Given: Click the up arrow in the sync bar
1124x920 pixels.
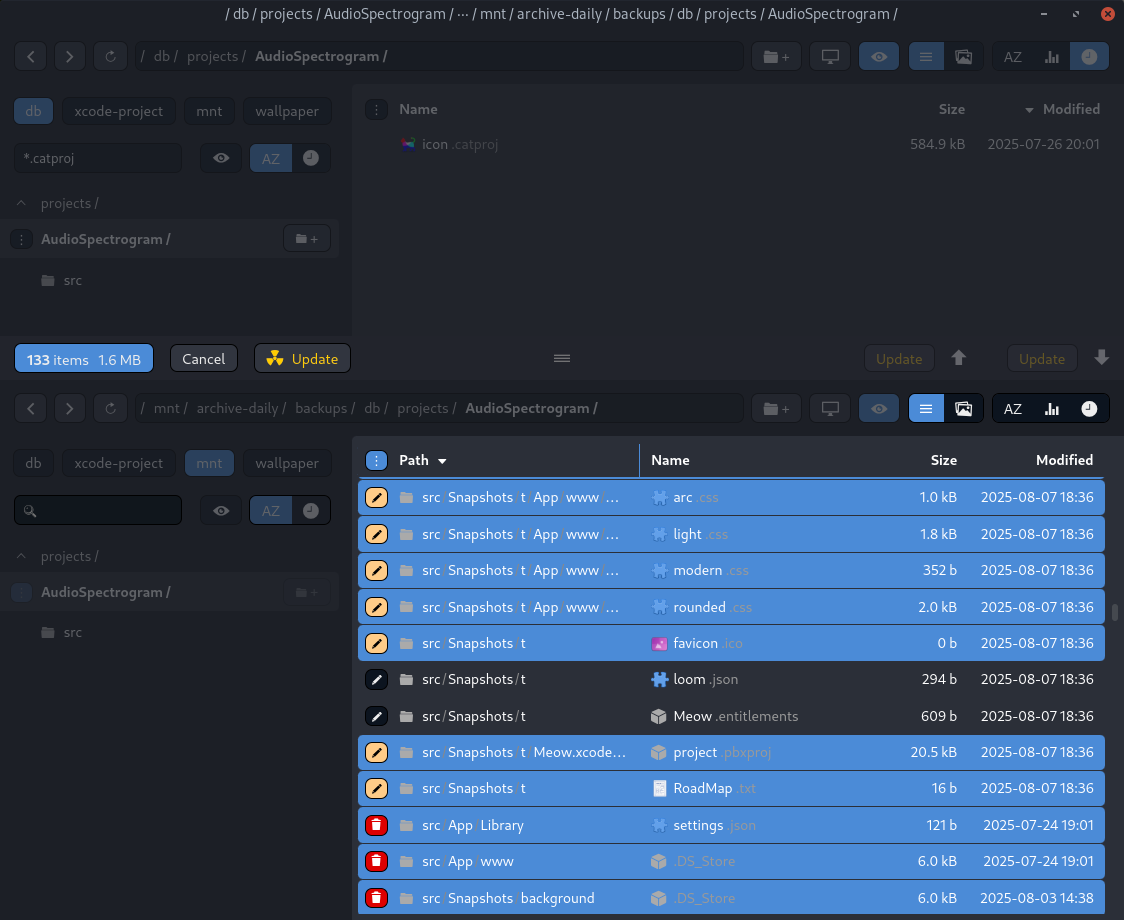Looking at the screenshot, I should coord(958,358).
